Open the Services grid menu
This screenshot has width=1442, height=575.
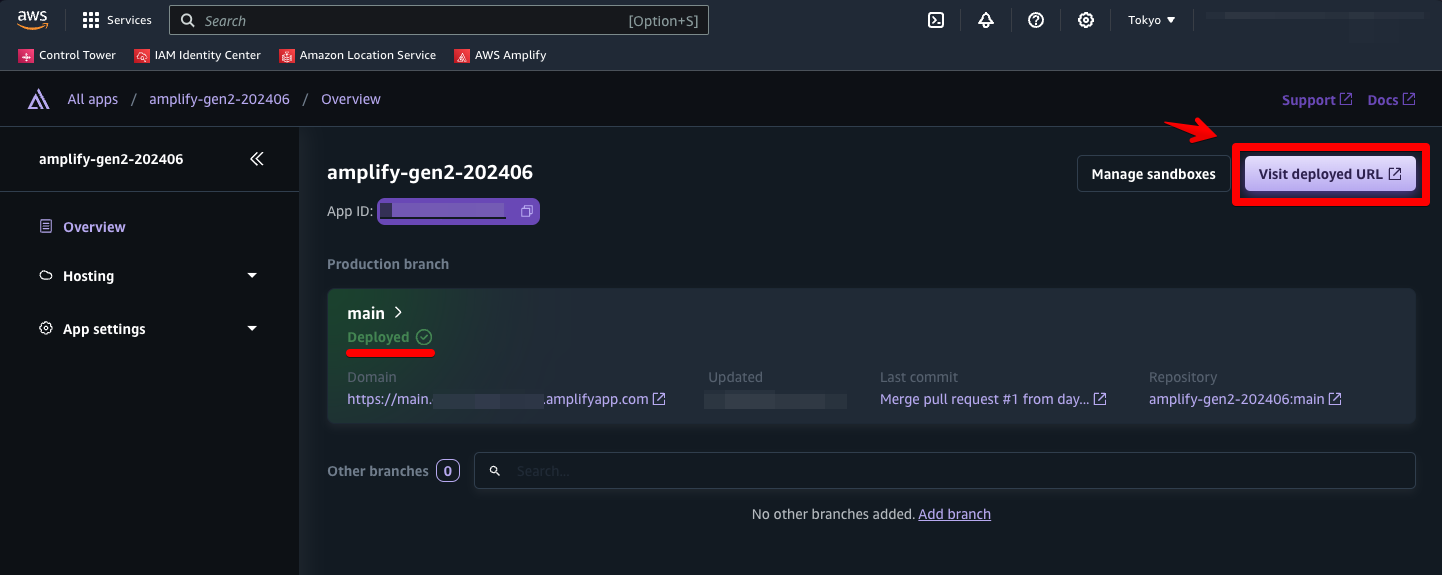pyautogui.click(x=117, y=20)
